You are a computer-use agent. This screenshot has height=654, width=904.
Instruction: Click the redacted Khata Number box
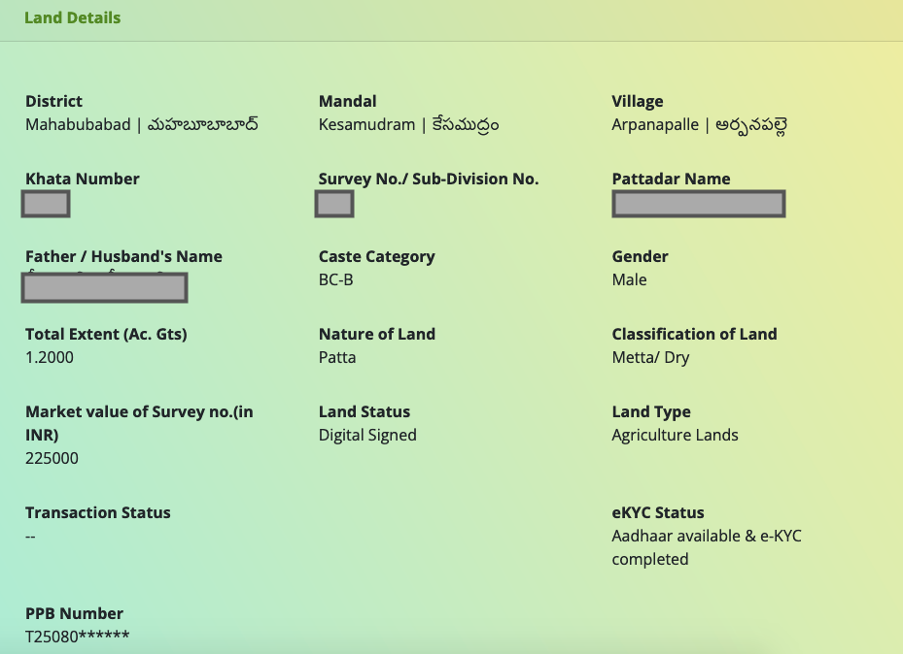[46, 204]
